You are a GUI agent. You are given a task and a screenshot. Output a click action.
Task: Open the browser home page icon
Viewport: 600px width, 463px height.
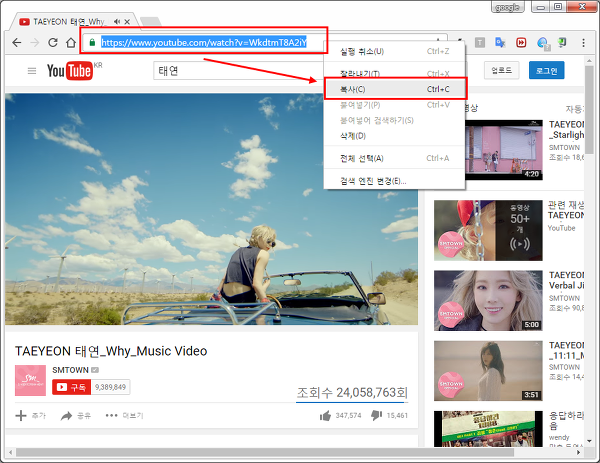71,42
